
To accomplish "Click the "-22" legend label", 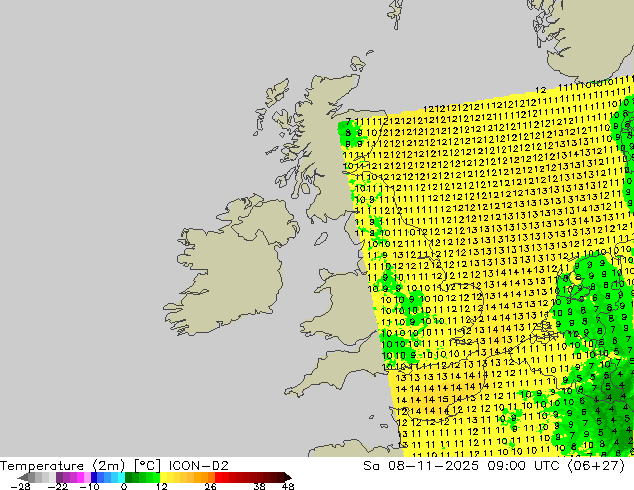I will click(57, 486).
